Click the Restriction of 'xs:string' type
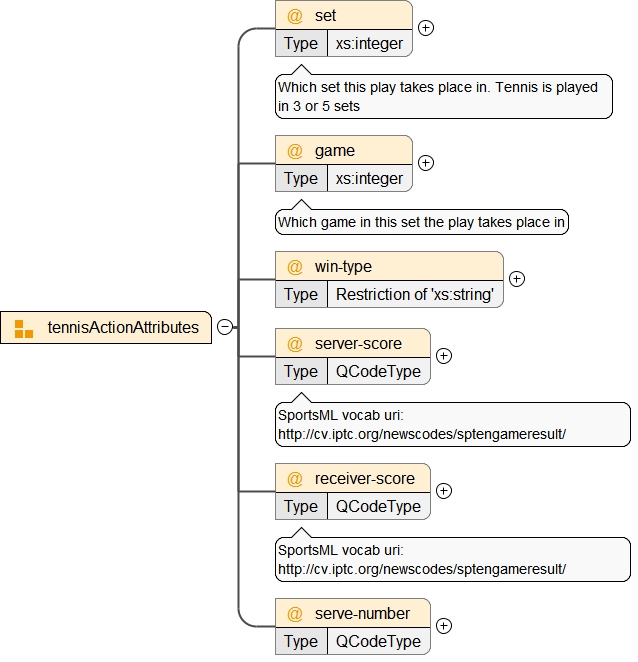Viewport: 638px width, 662px height. tap(415, 294)
